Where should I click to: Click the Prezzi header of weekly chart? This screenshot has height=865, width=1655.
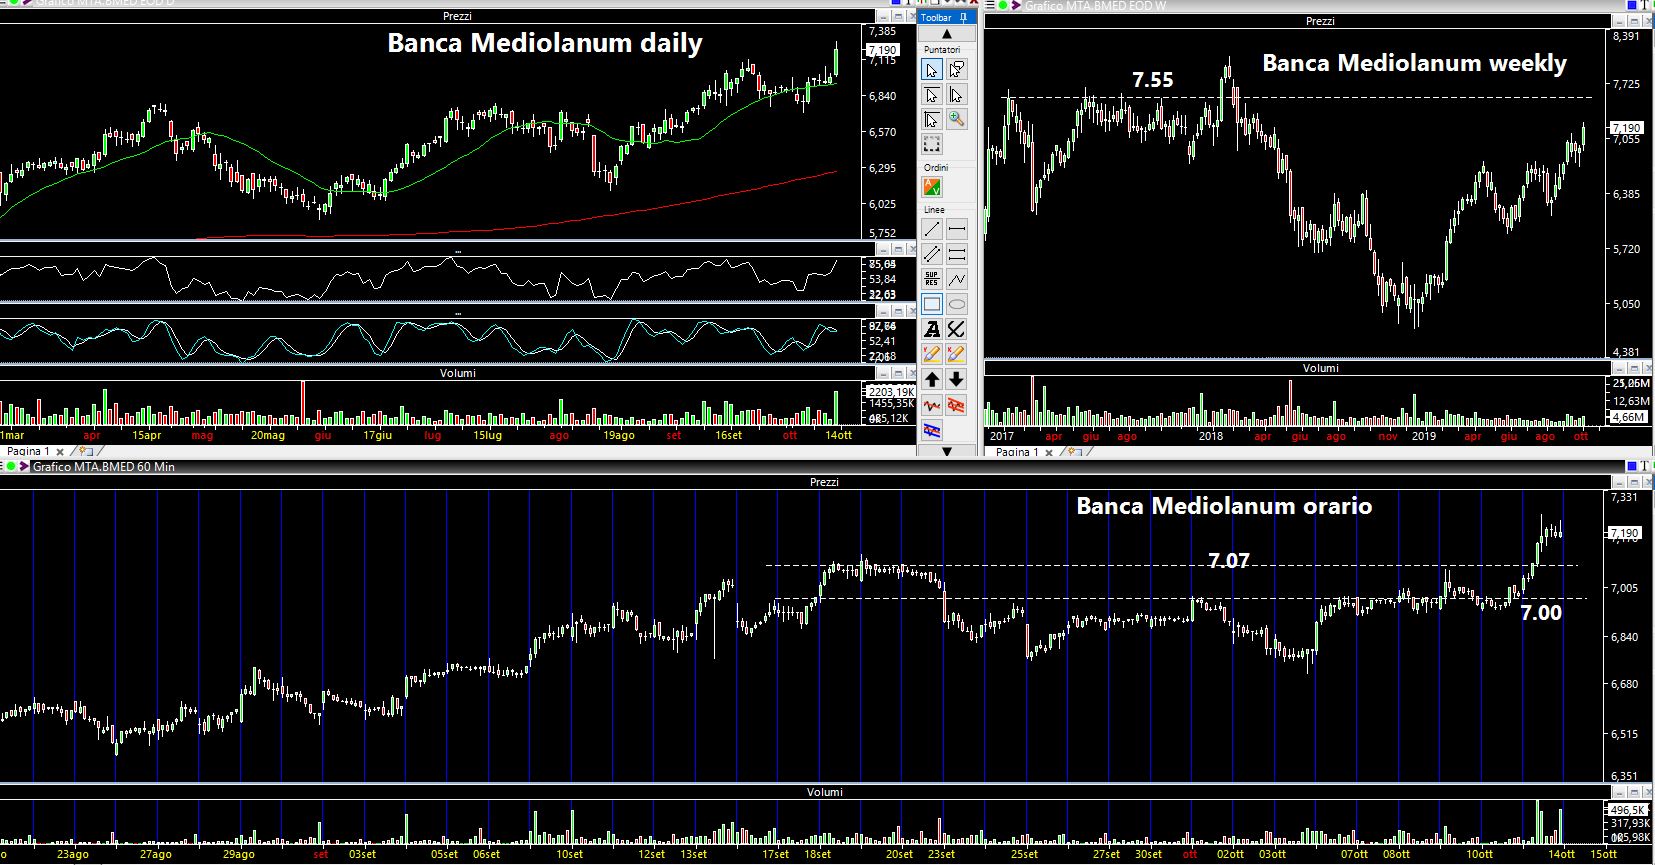[x=1320, y=21]
